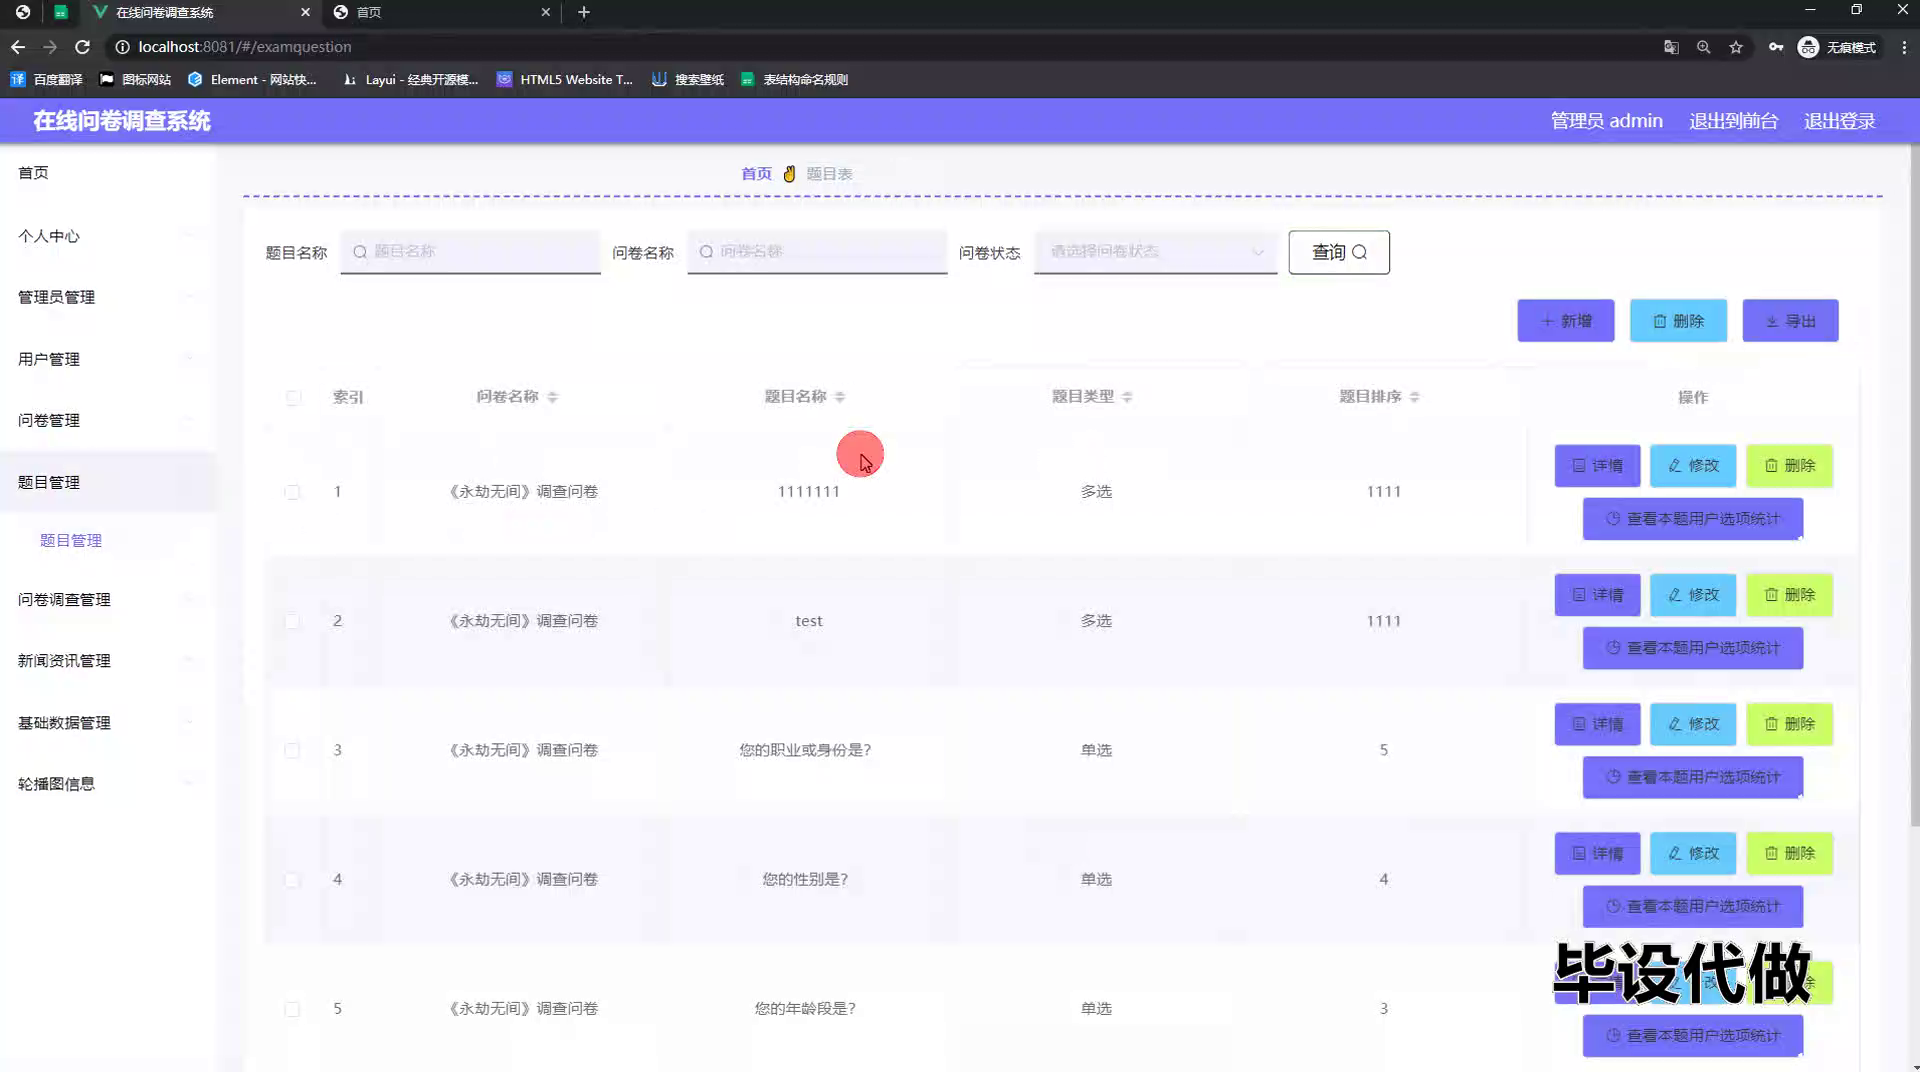1920x1072 pixels.
Task: Open the password key icon
Action: (1776, 47)
